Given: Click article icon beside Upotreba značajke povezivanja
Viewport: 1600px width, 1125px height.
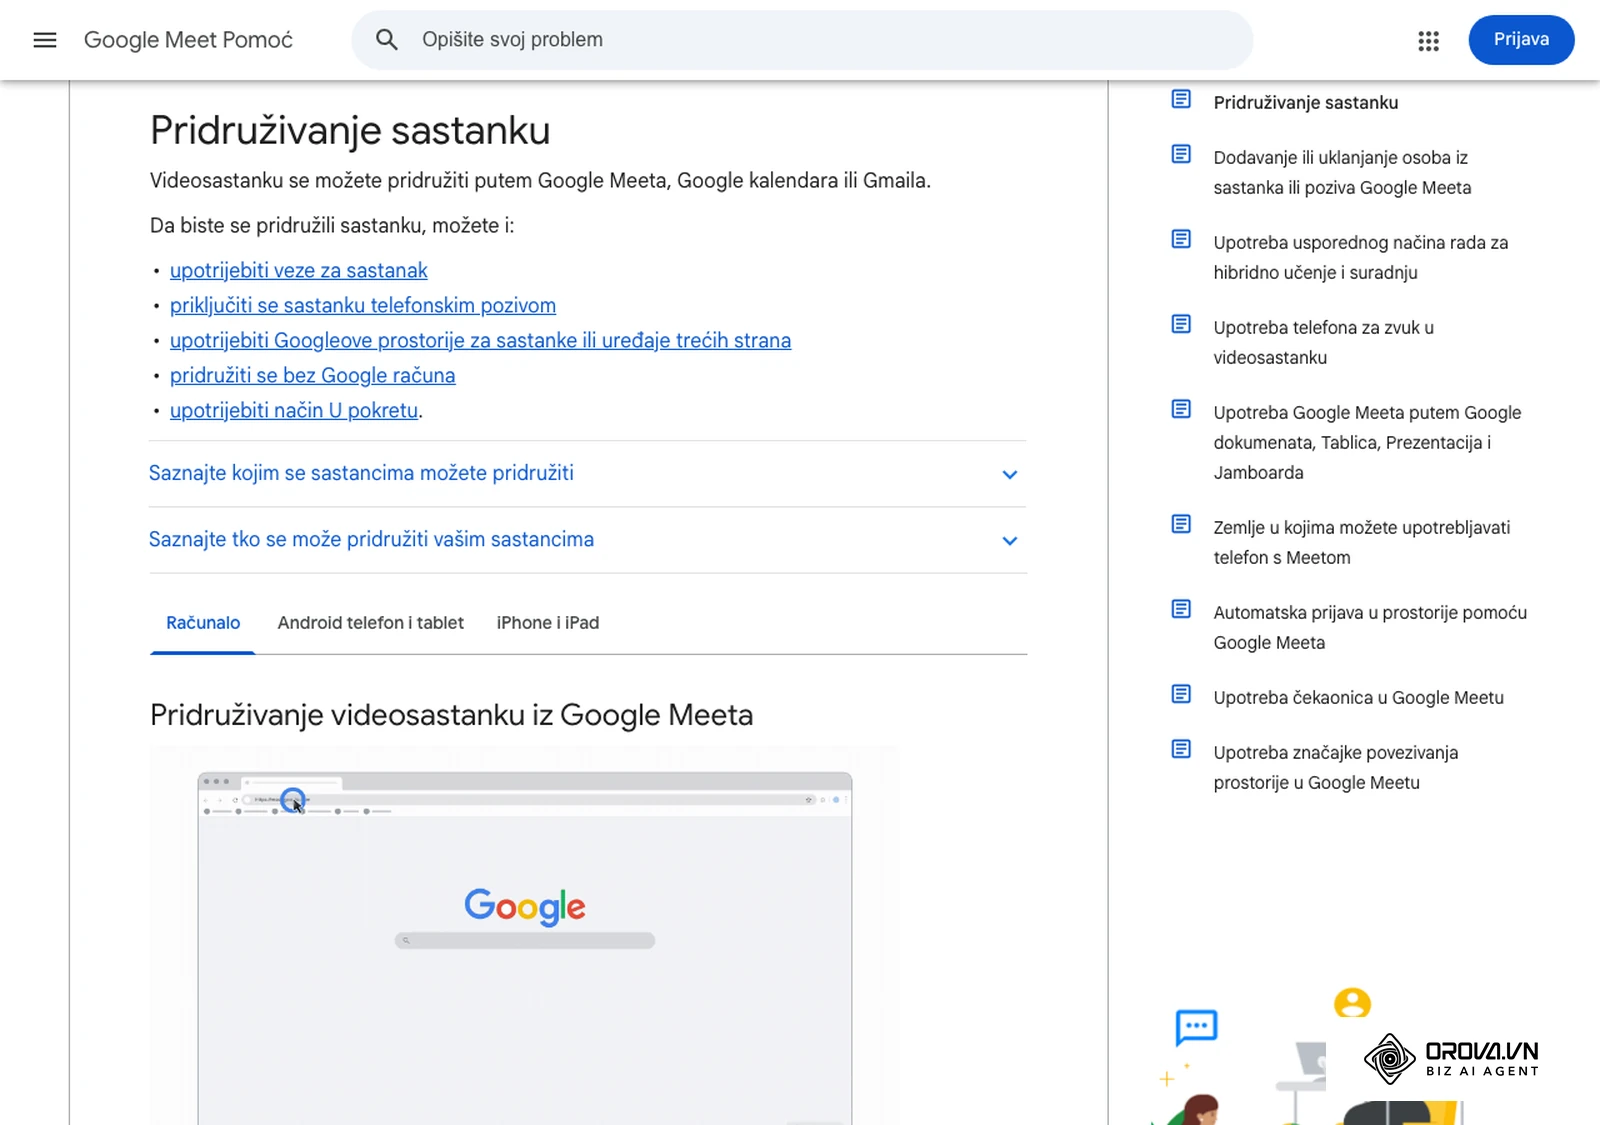Looking at the screenshot, I should click(1181, 749).
